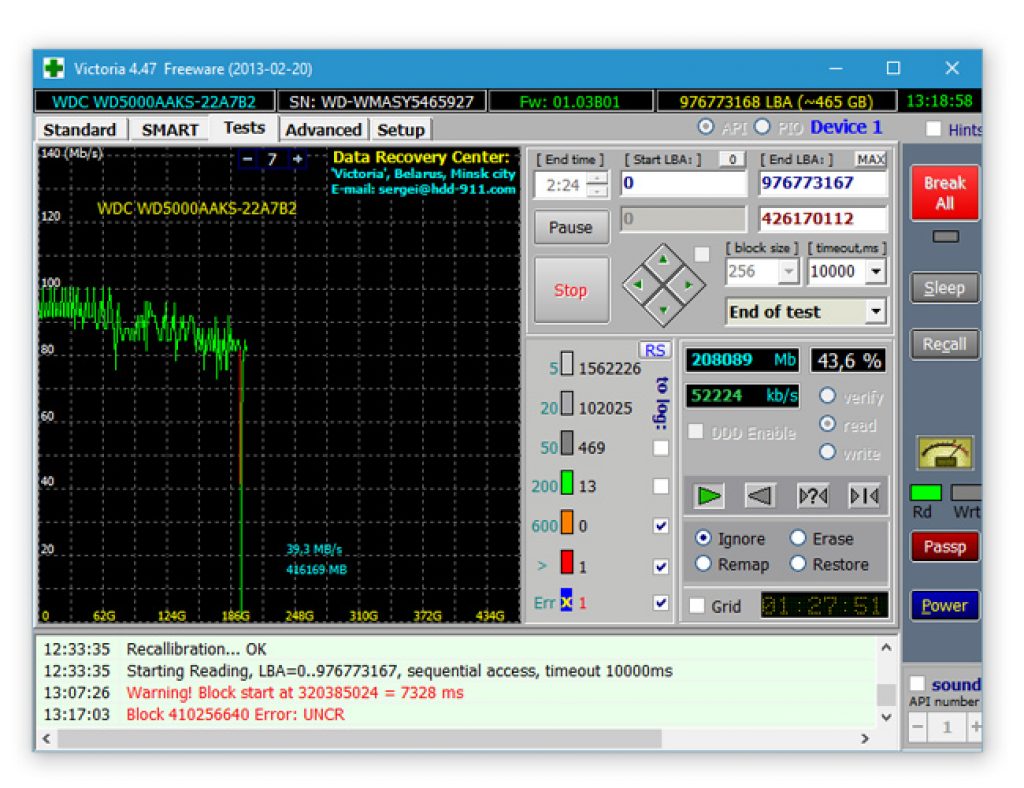
Task: Click the Rd green indicator
Action: 925,492
